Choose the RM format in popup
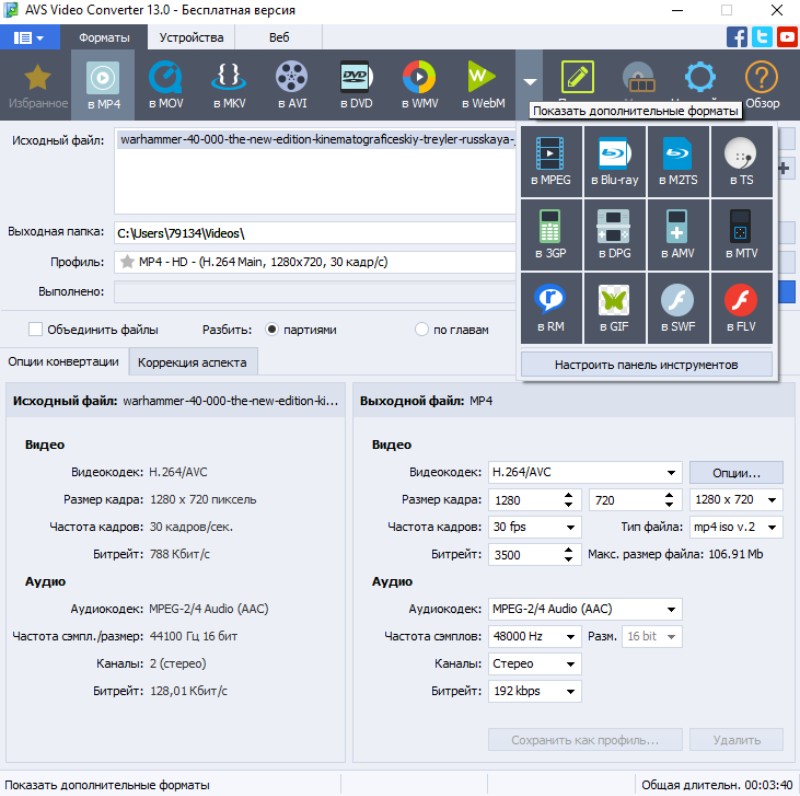The height and width of the screenshot is (796, 800). click(551, 308)
